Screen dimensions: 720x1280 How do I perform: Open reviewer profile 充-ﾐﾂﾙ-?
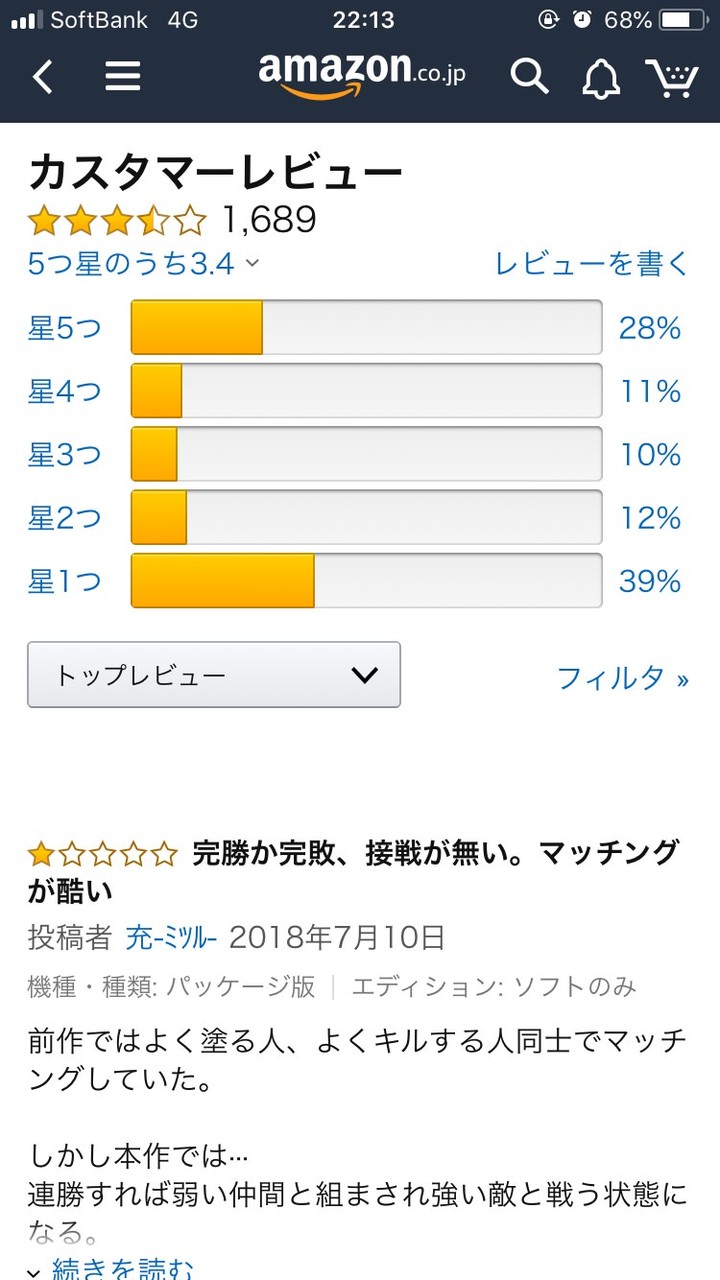click(x=171, y=938)
